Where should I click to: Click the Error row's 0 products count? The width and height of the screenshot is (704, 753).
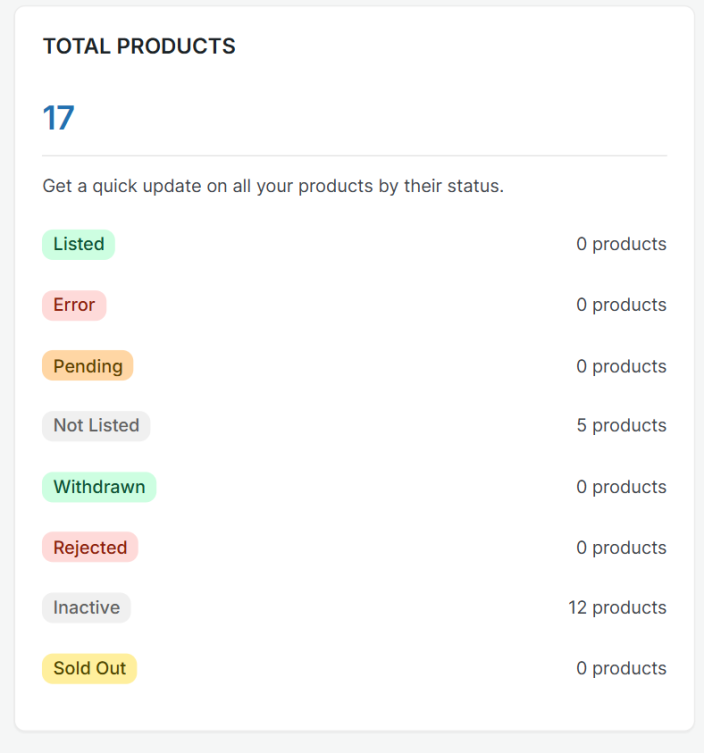point(620,305)
